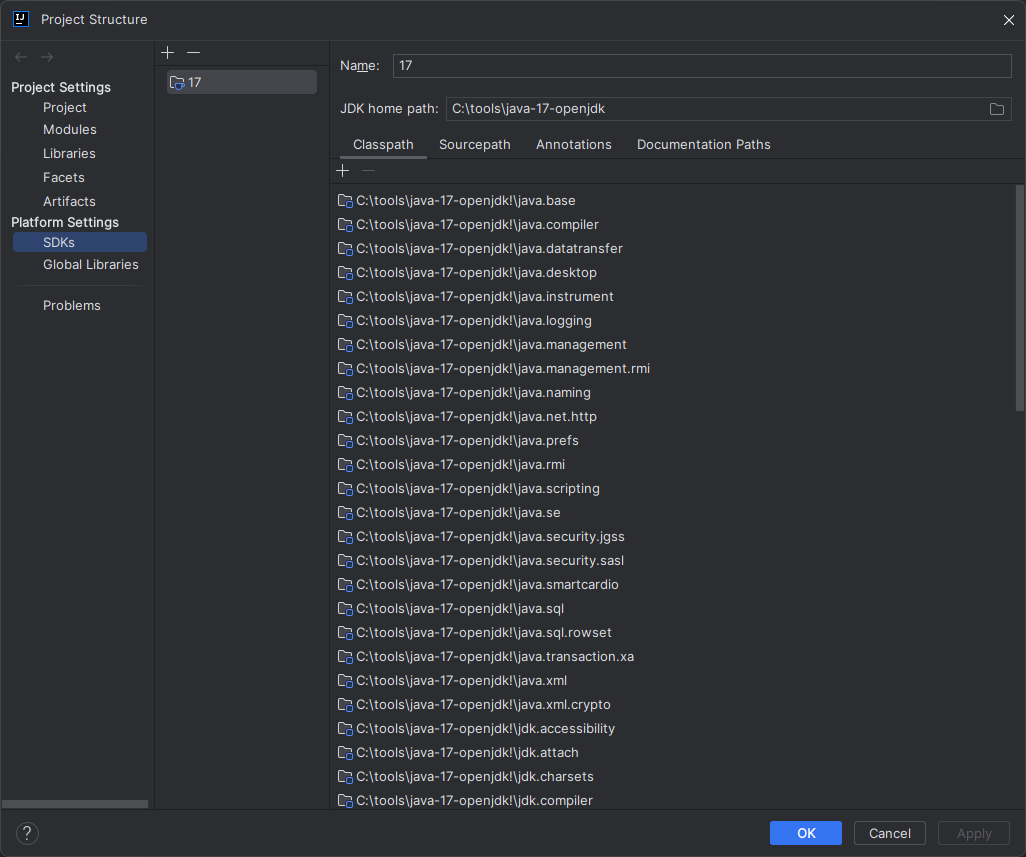This screenshot has width=1026, height=857.
Task: Click the forward navigation arrow
Action: [47, 57]
